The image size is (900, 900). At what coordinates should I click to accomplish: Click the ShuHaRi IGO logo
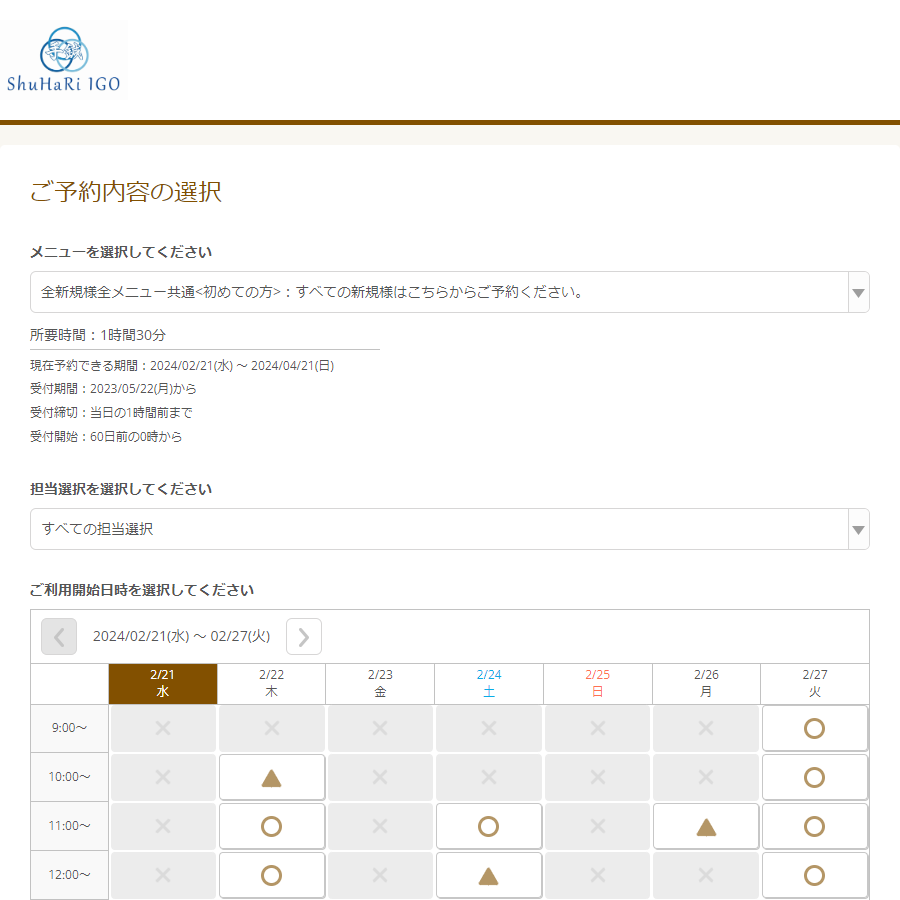click(x=64, y=60)
